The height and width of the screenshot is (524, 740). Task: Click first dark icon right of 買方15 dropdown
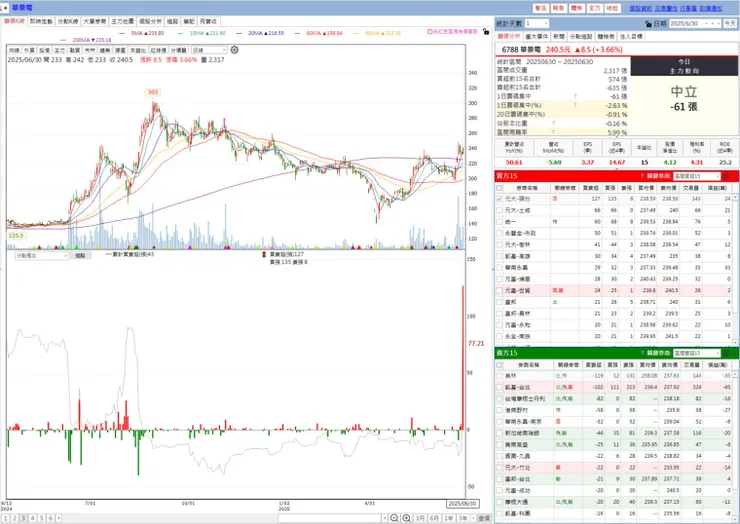tap(726, 176)
